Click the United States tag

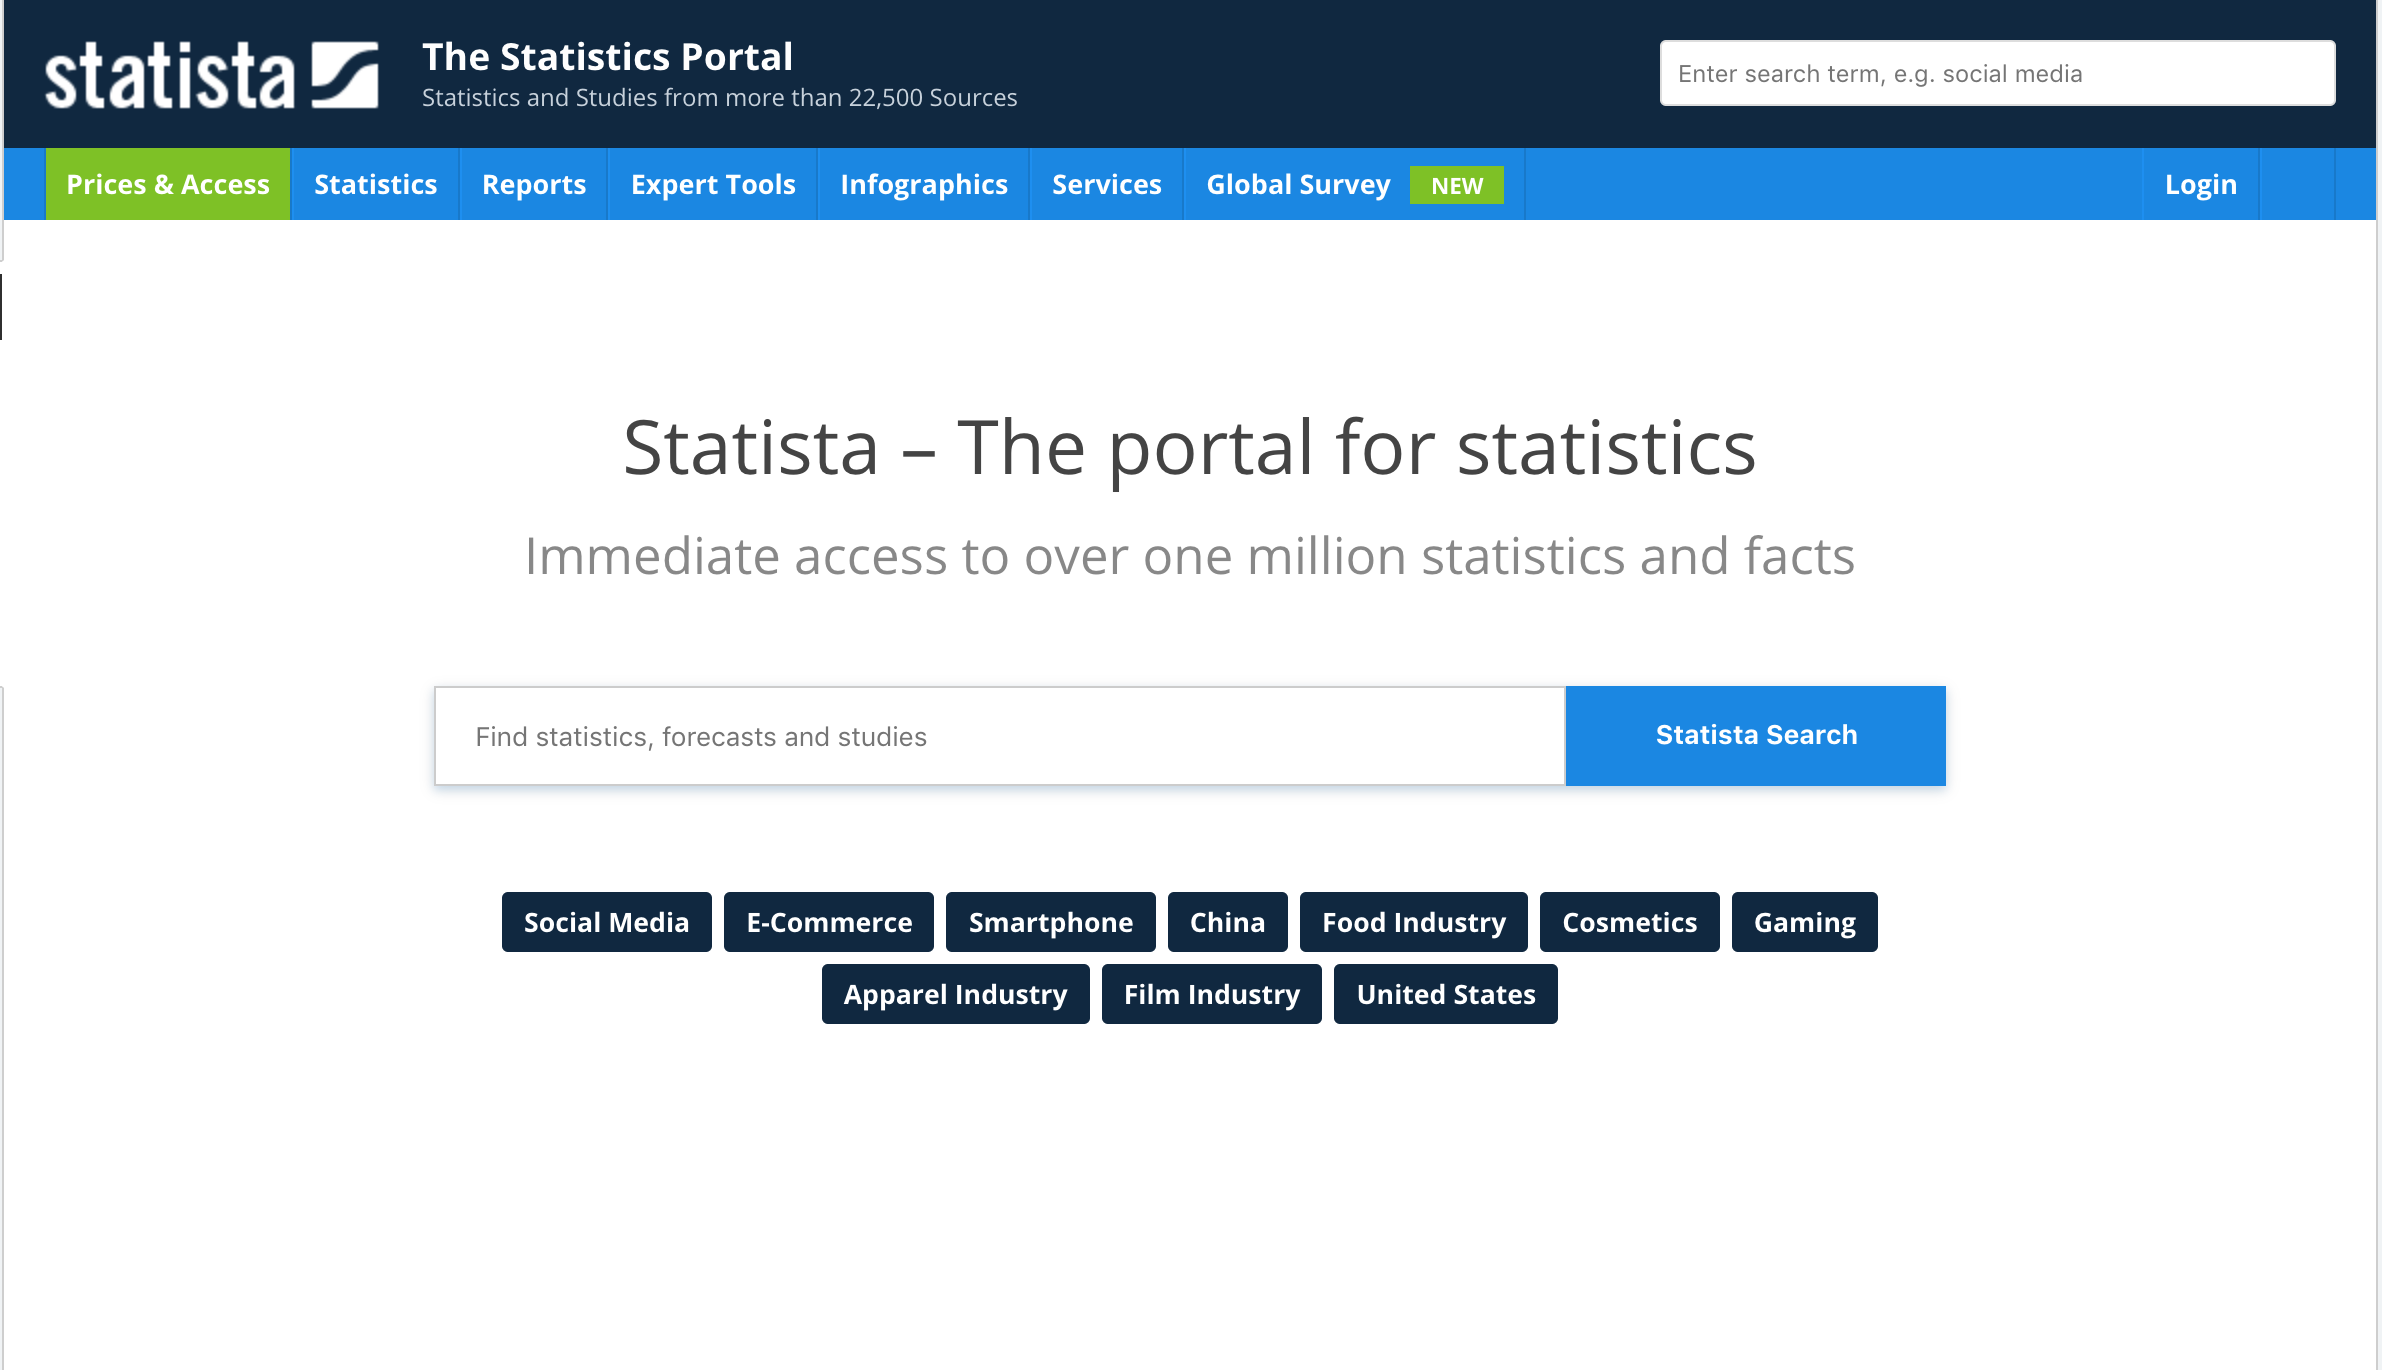click(1445, 994)
